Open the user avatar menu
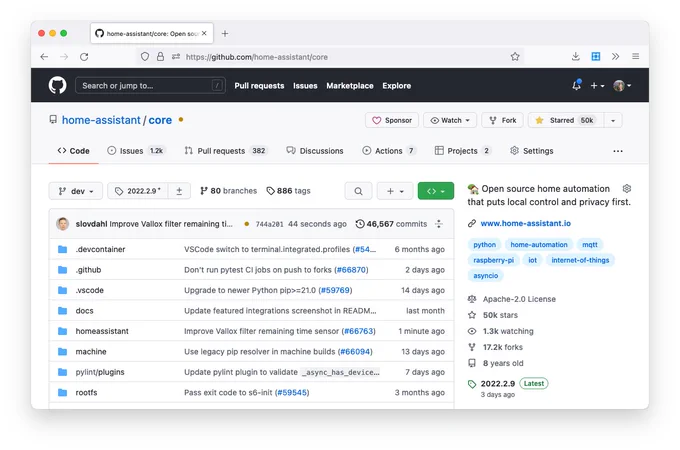680x450 pixels. (622, 86)
